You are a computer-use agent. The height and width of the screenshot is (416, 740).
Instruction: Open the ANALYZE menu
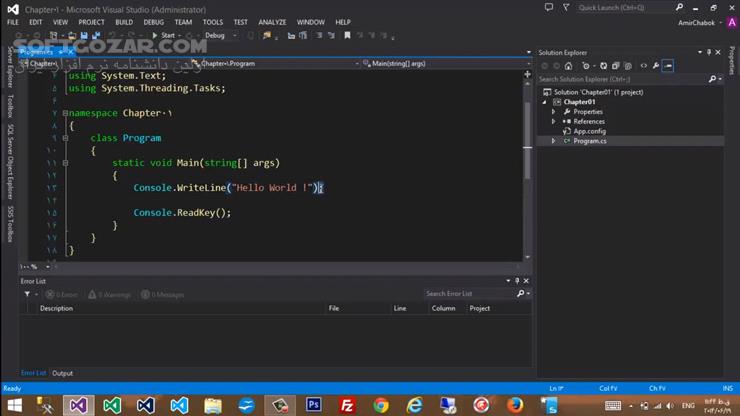click(x=272, y=22)
